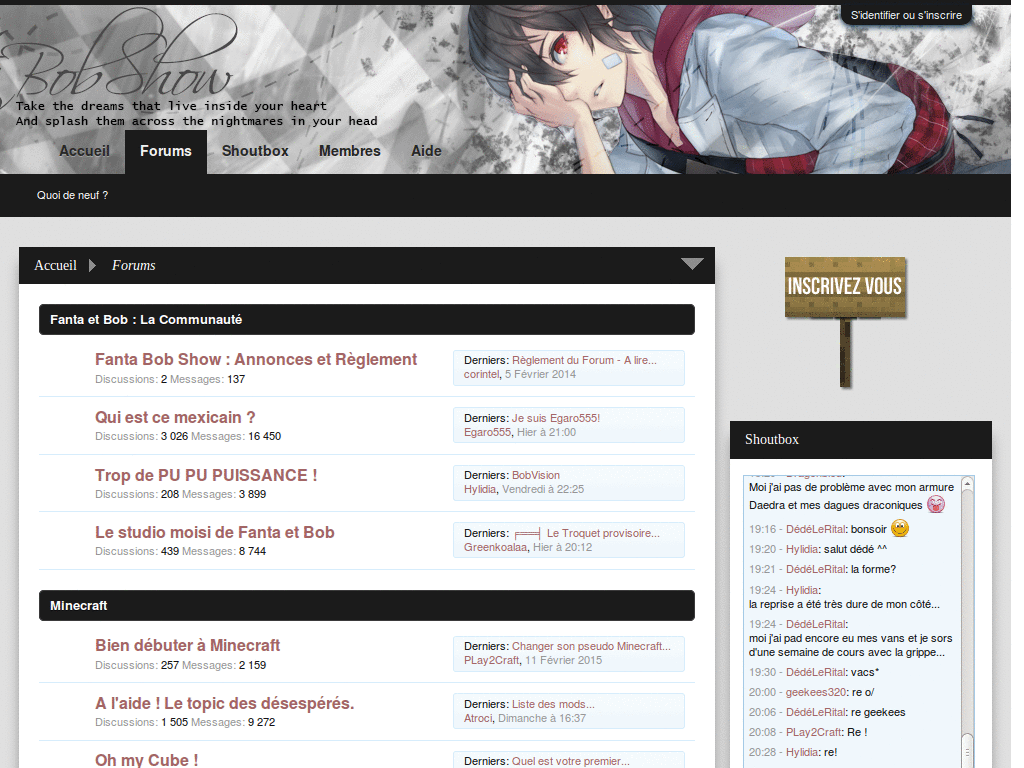
Task: Open the Aide tab
Action: click(x=426, y=151)
